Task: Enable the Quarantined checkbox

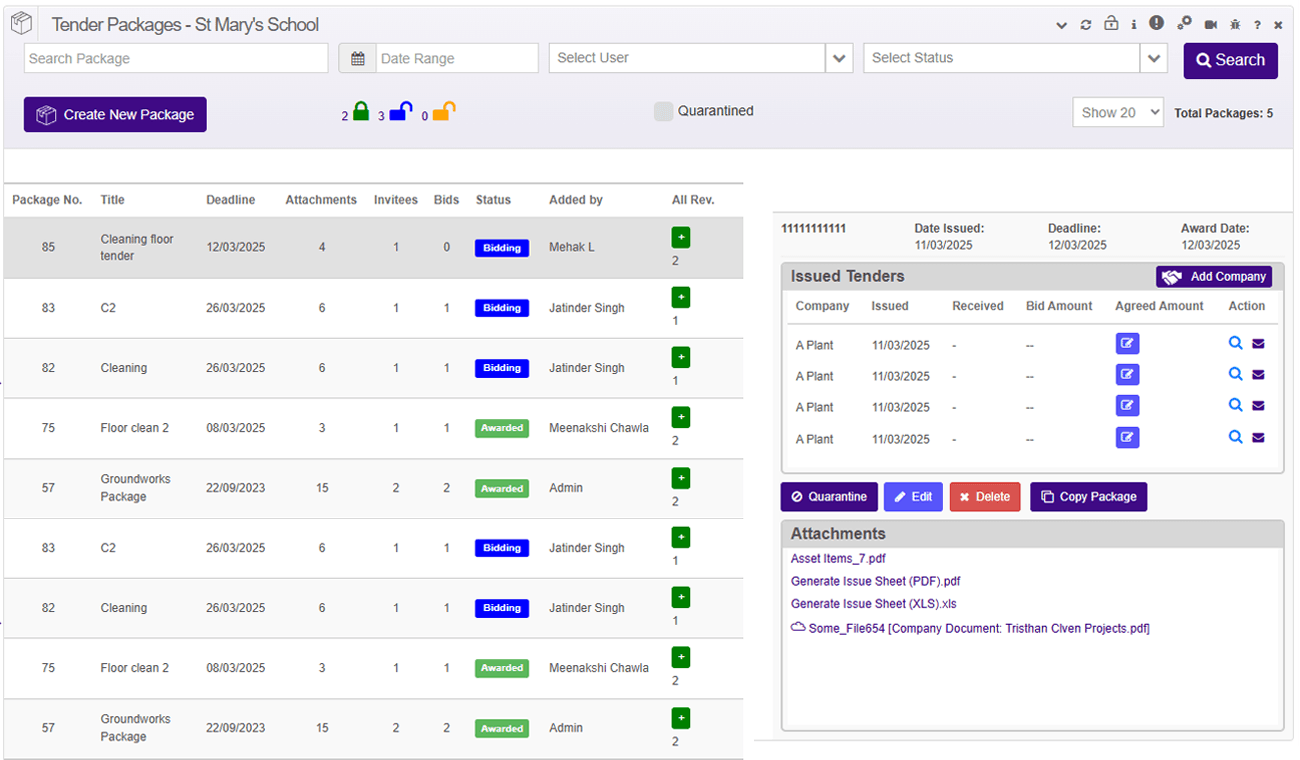Action: point(663,112)
